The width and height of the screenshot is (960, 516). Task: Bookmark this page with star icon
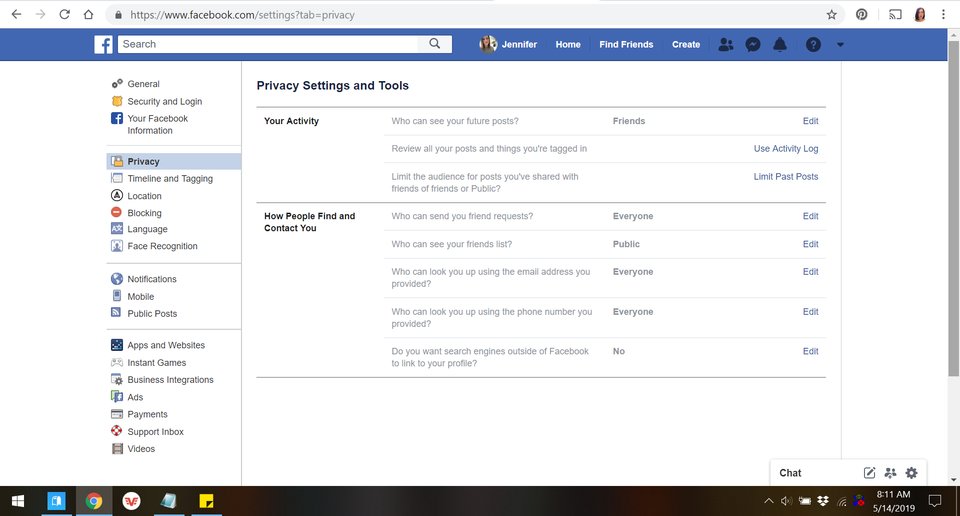click(x=831, y=15)
